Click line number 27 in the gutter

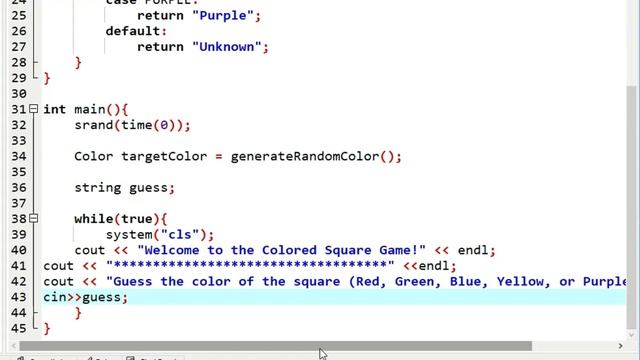click(x=19, y=47)
